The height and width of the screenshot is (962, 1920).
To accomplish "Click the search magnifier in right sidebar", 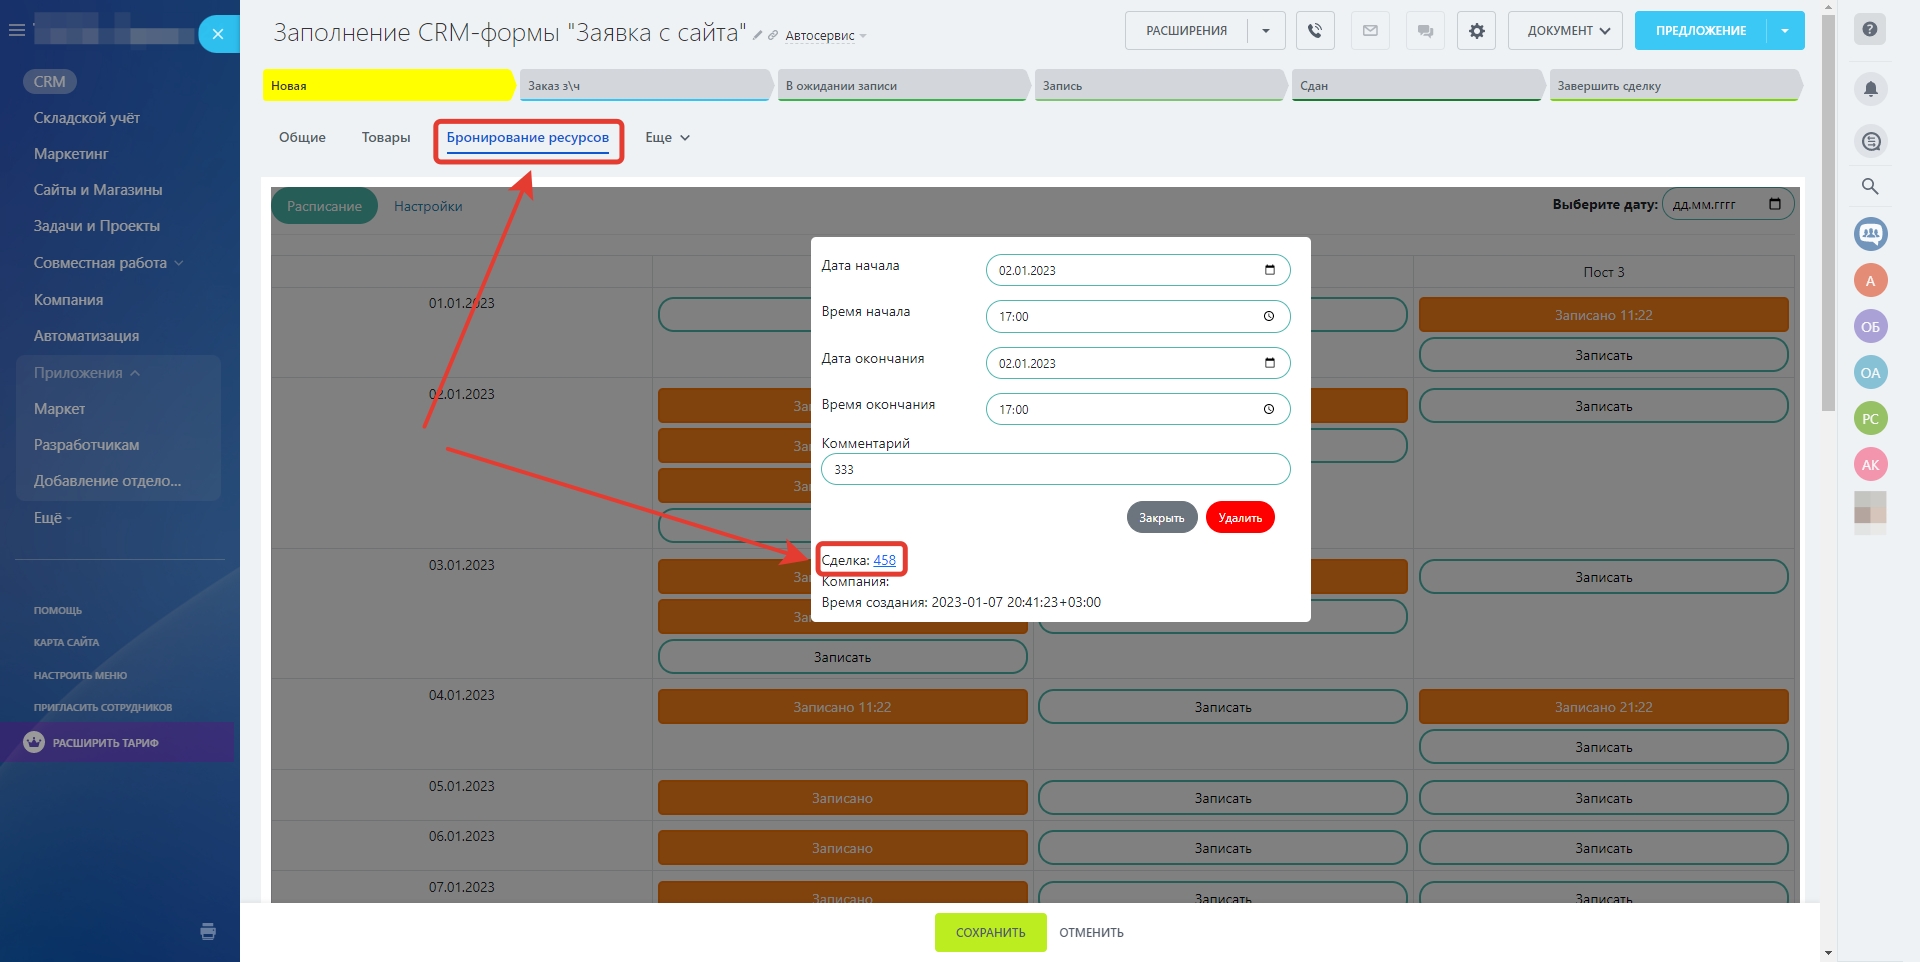I will tap(1870, 186).
